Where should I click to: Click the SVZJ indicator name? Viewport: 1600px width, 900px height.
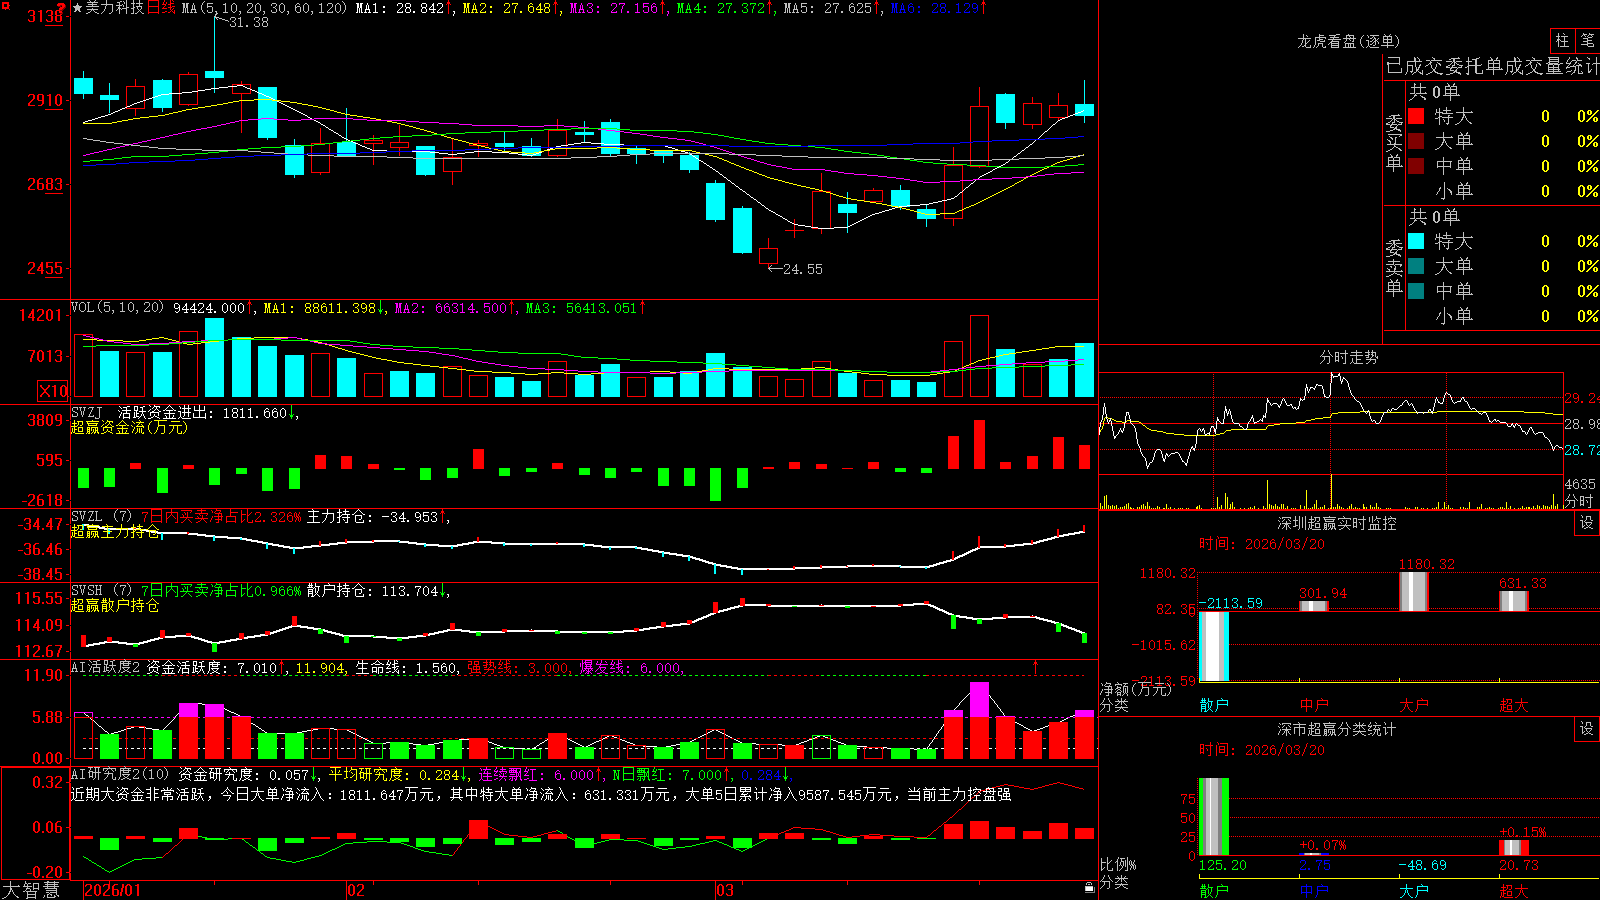(87, 412)
